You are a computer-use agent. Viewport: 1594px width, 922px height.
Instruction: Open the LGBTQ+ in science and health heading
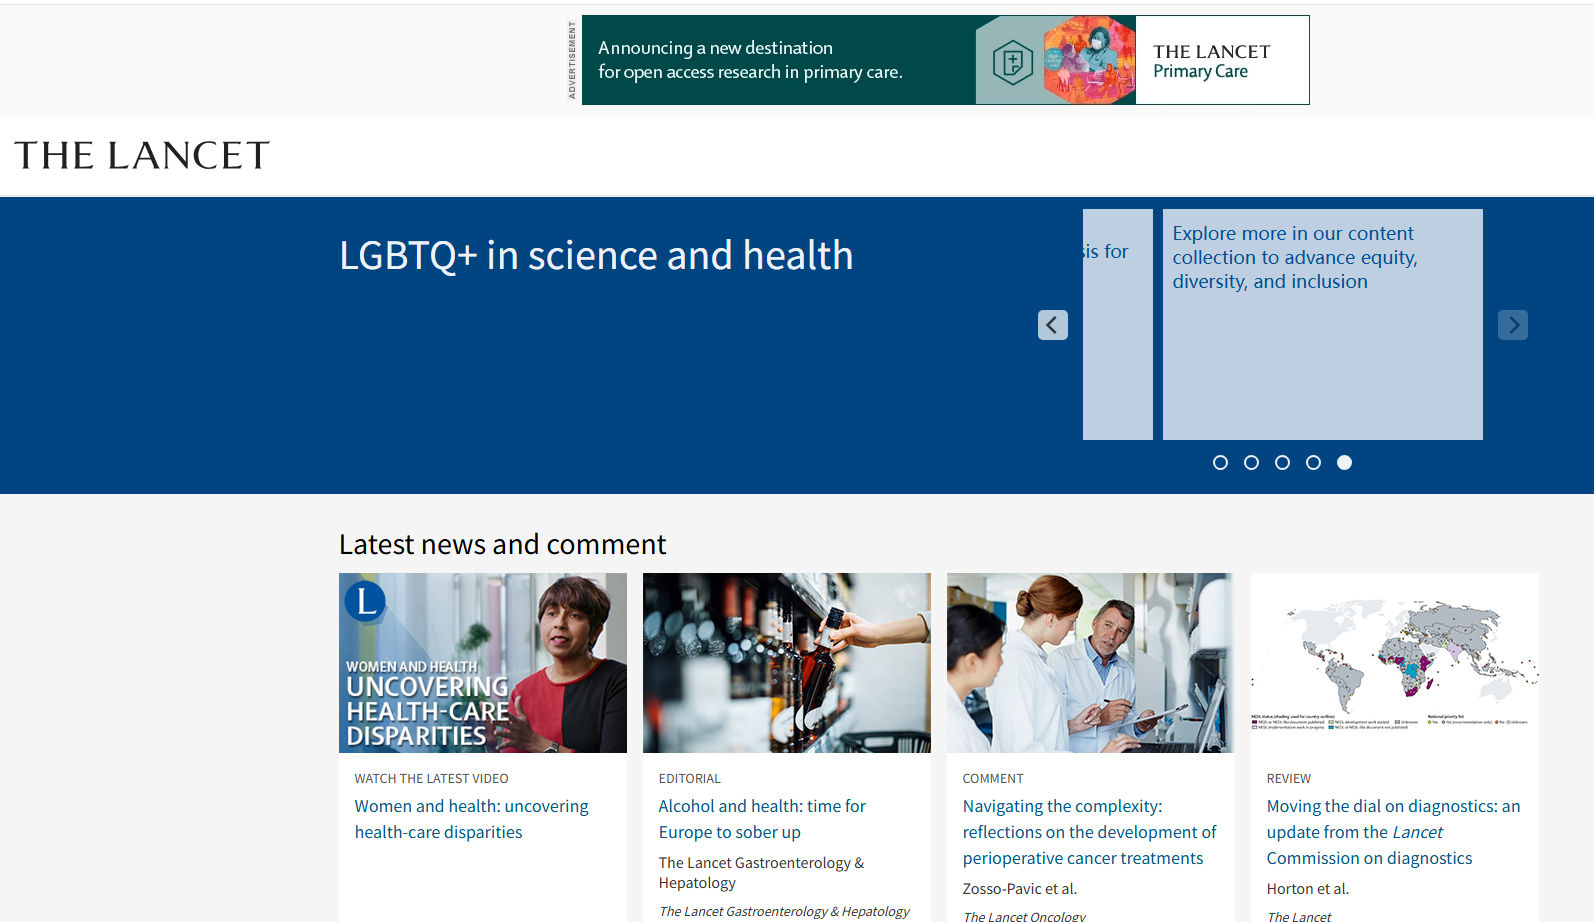pyautogui.click(x=596, y=256)
